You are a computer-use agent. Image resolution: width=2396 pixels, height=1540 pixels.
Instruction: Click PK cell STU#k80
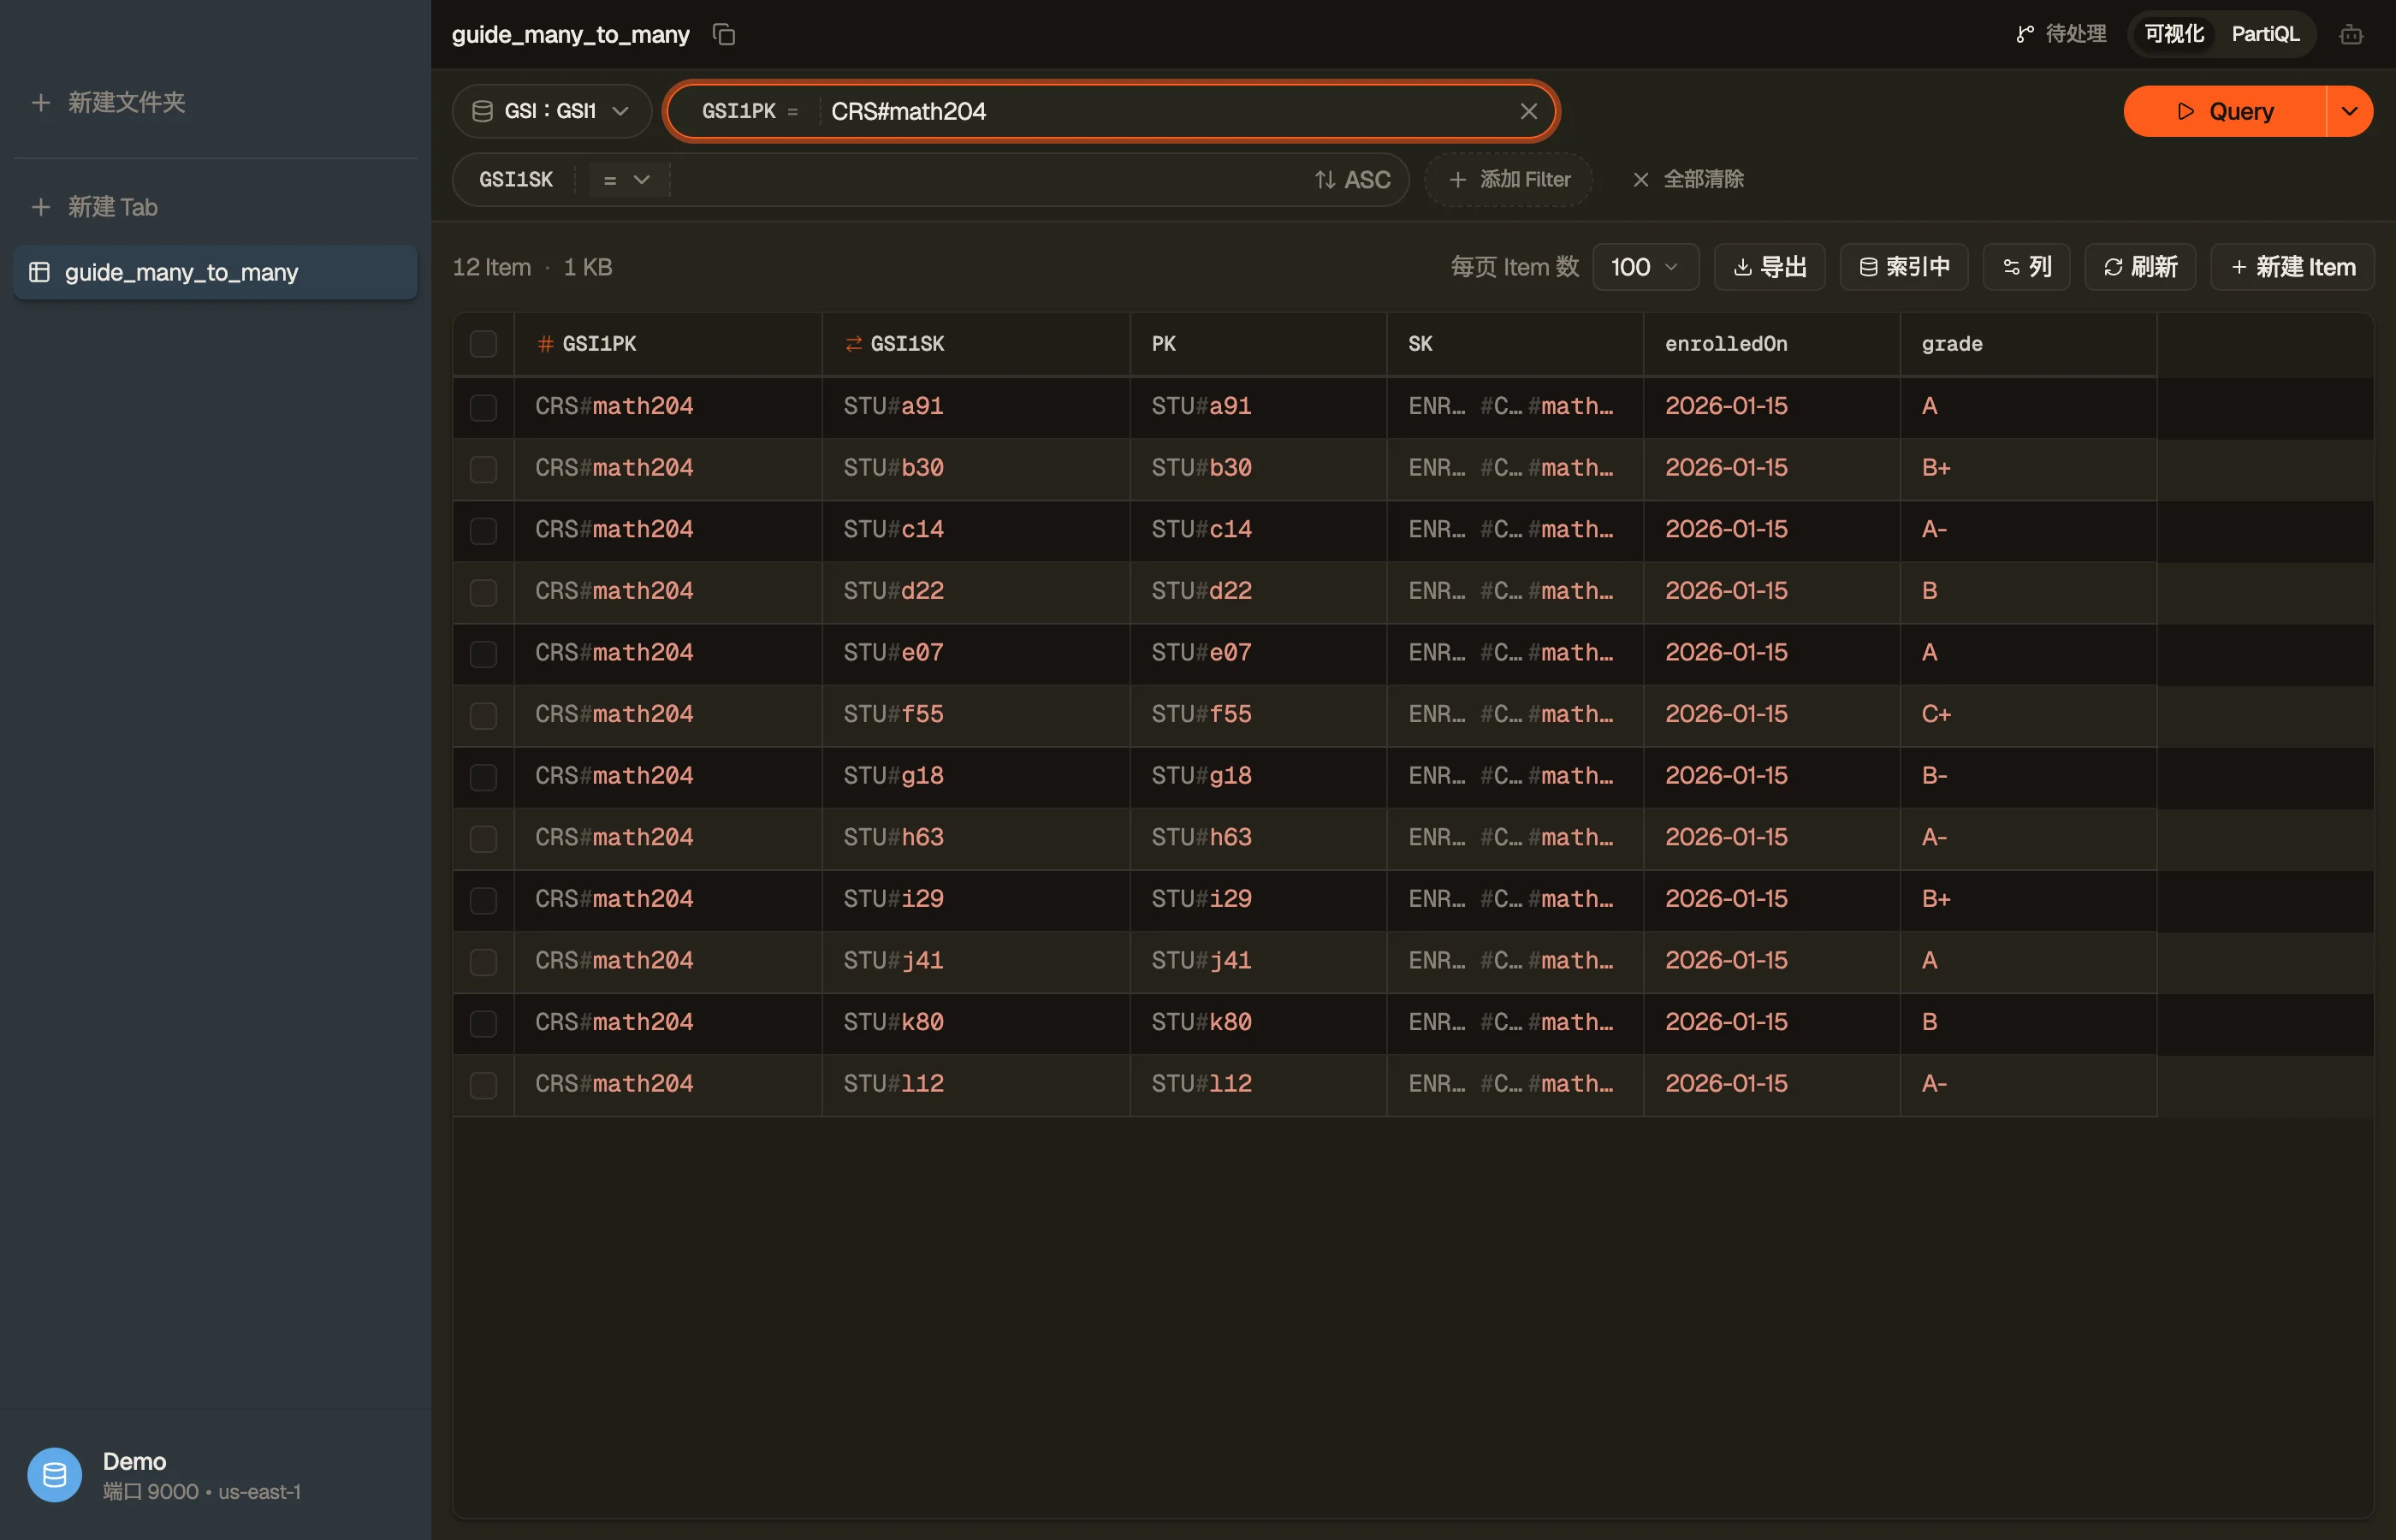pos(1258,1022)
